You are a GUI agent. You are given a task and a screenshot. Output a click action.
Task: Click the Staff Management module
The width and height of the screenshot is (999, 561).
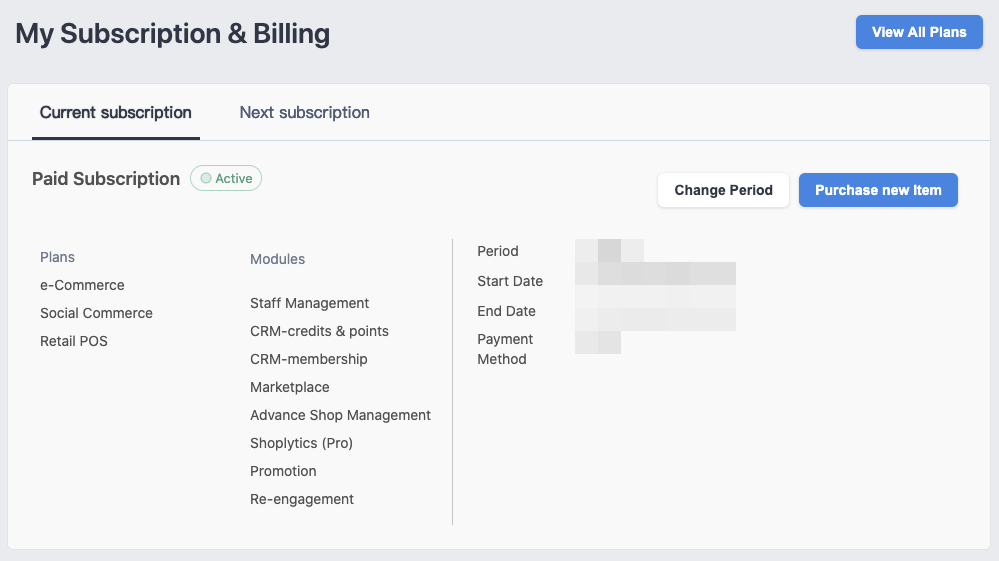click(310, 303)
